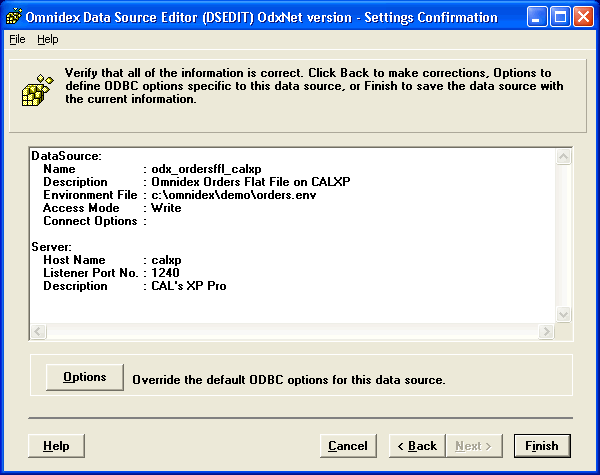Screen dimensions: 600x475
Task: Close the DSEDIT window
Action: pyautogui.click(x=584, y=17)
